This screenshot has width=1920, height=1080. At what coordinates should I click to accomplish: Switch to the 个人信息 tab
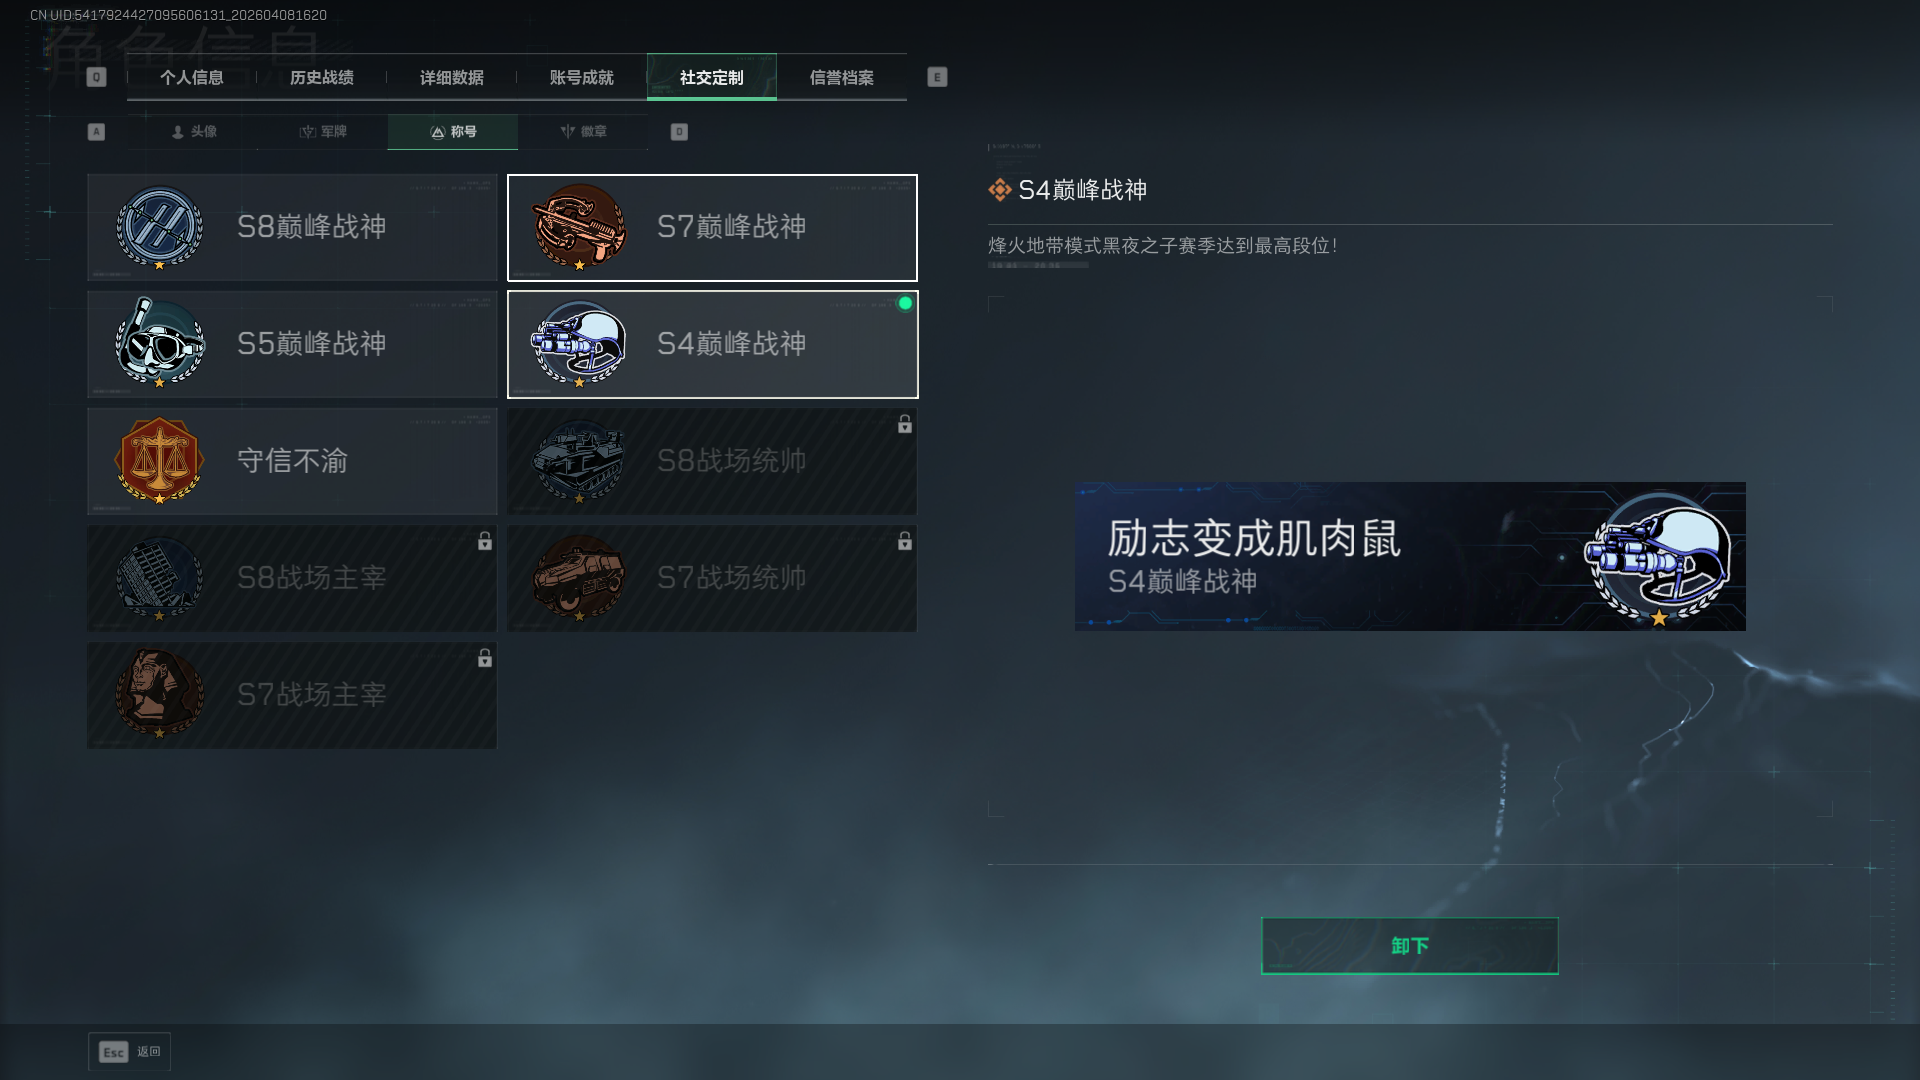(x=192, y=77)
